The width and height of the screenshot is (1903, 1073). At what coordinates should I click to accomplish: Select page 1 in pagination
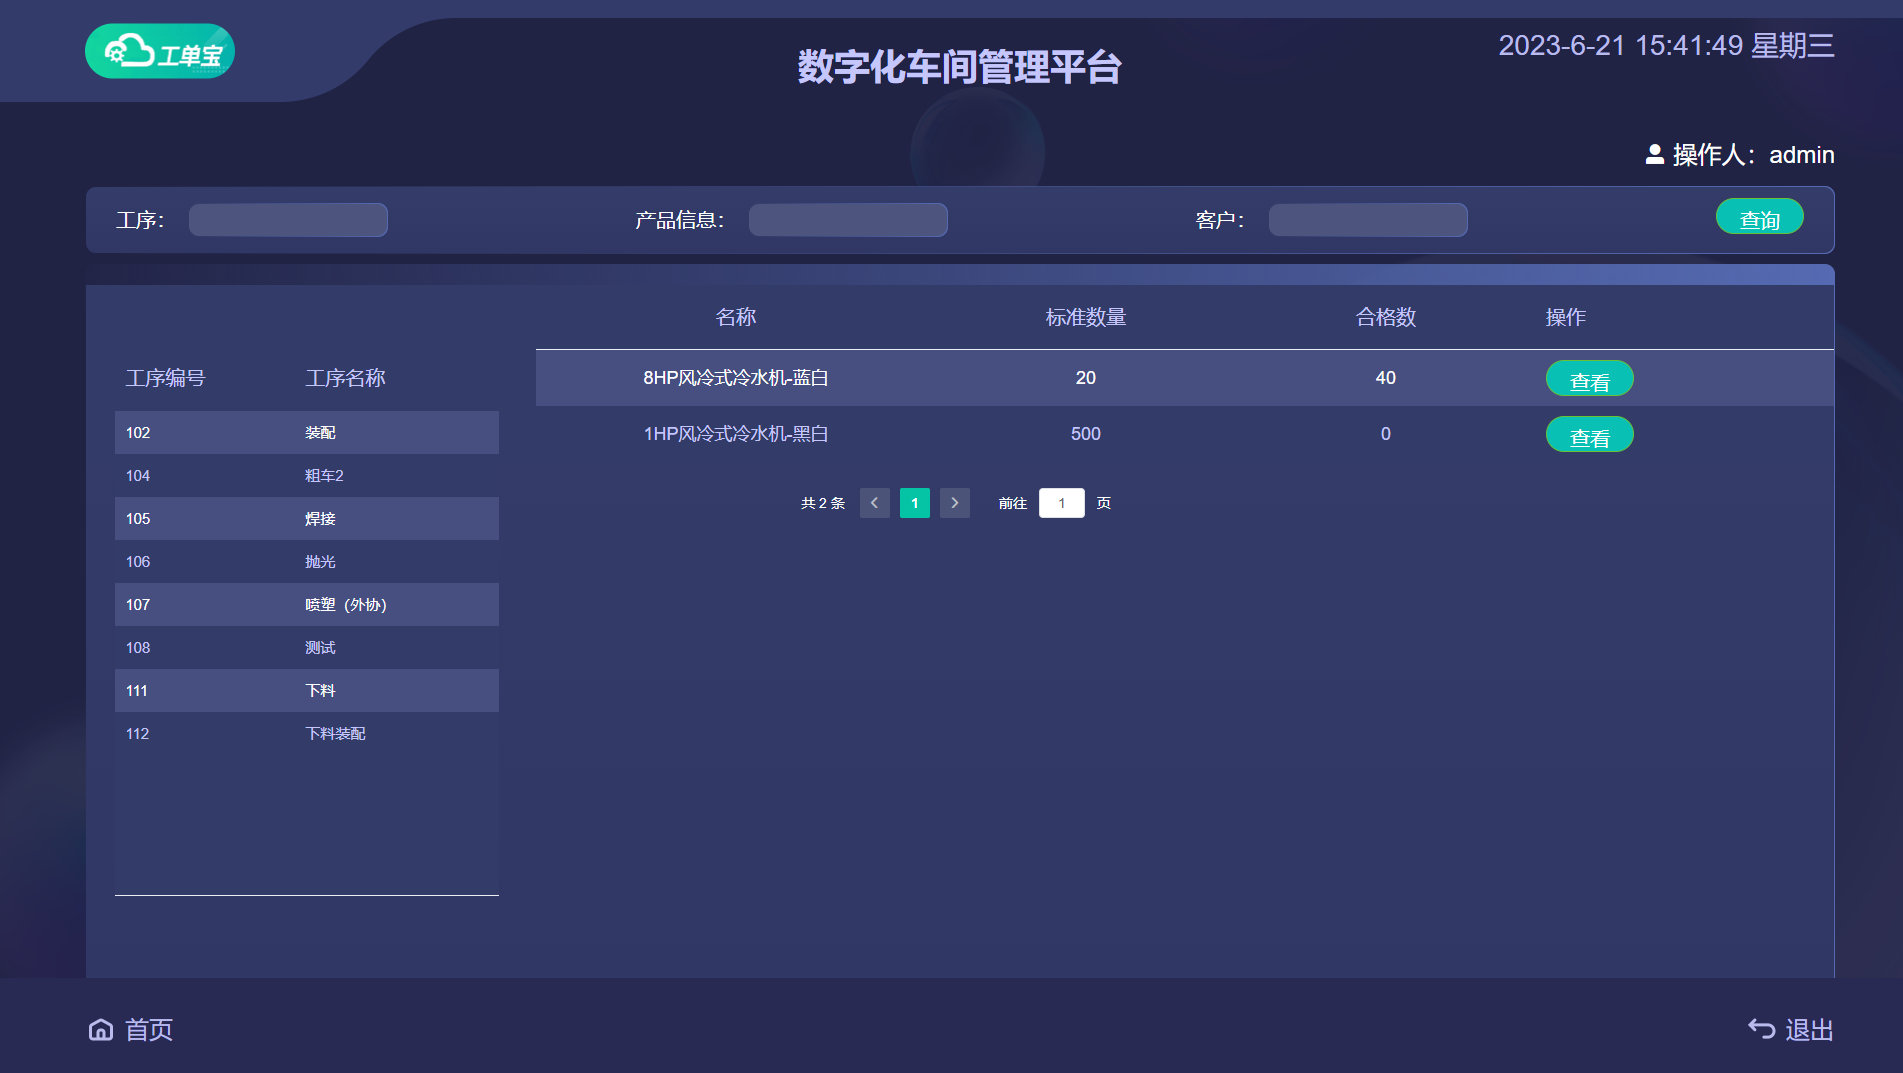click(x=914, y=503)
